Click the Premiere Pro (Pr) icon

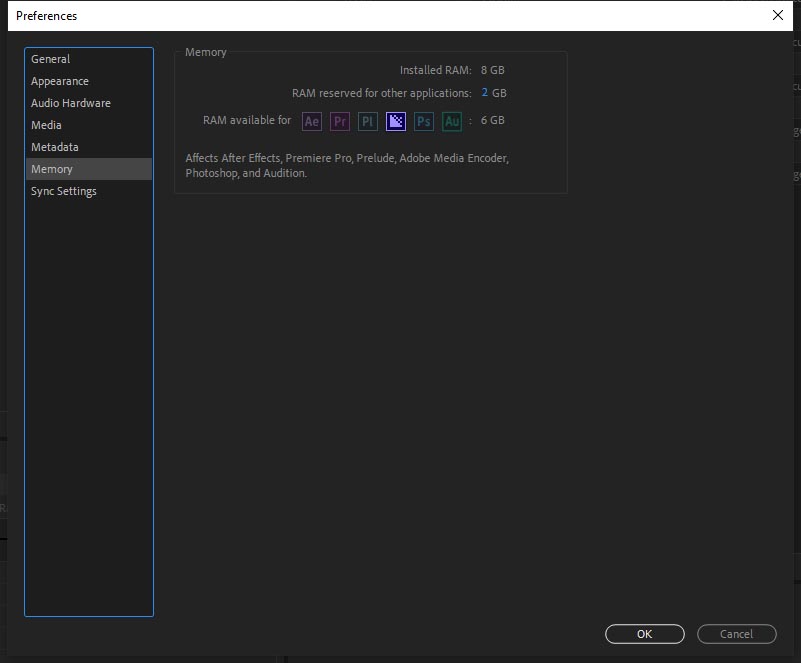pos(340,121)
